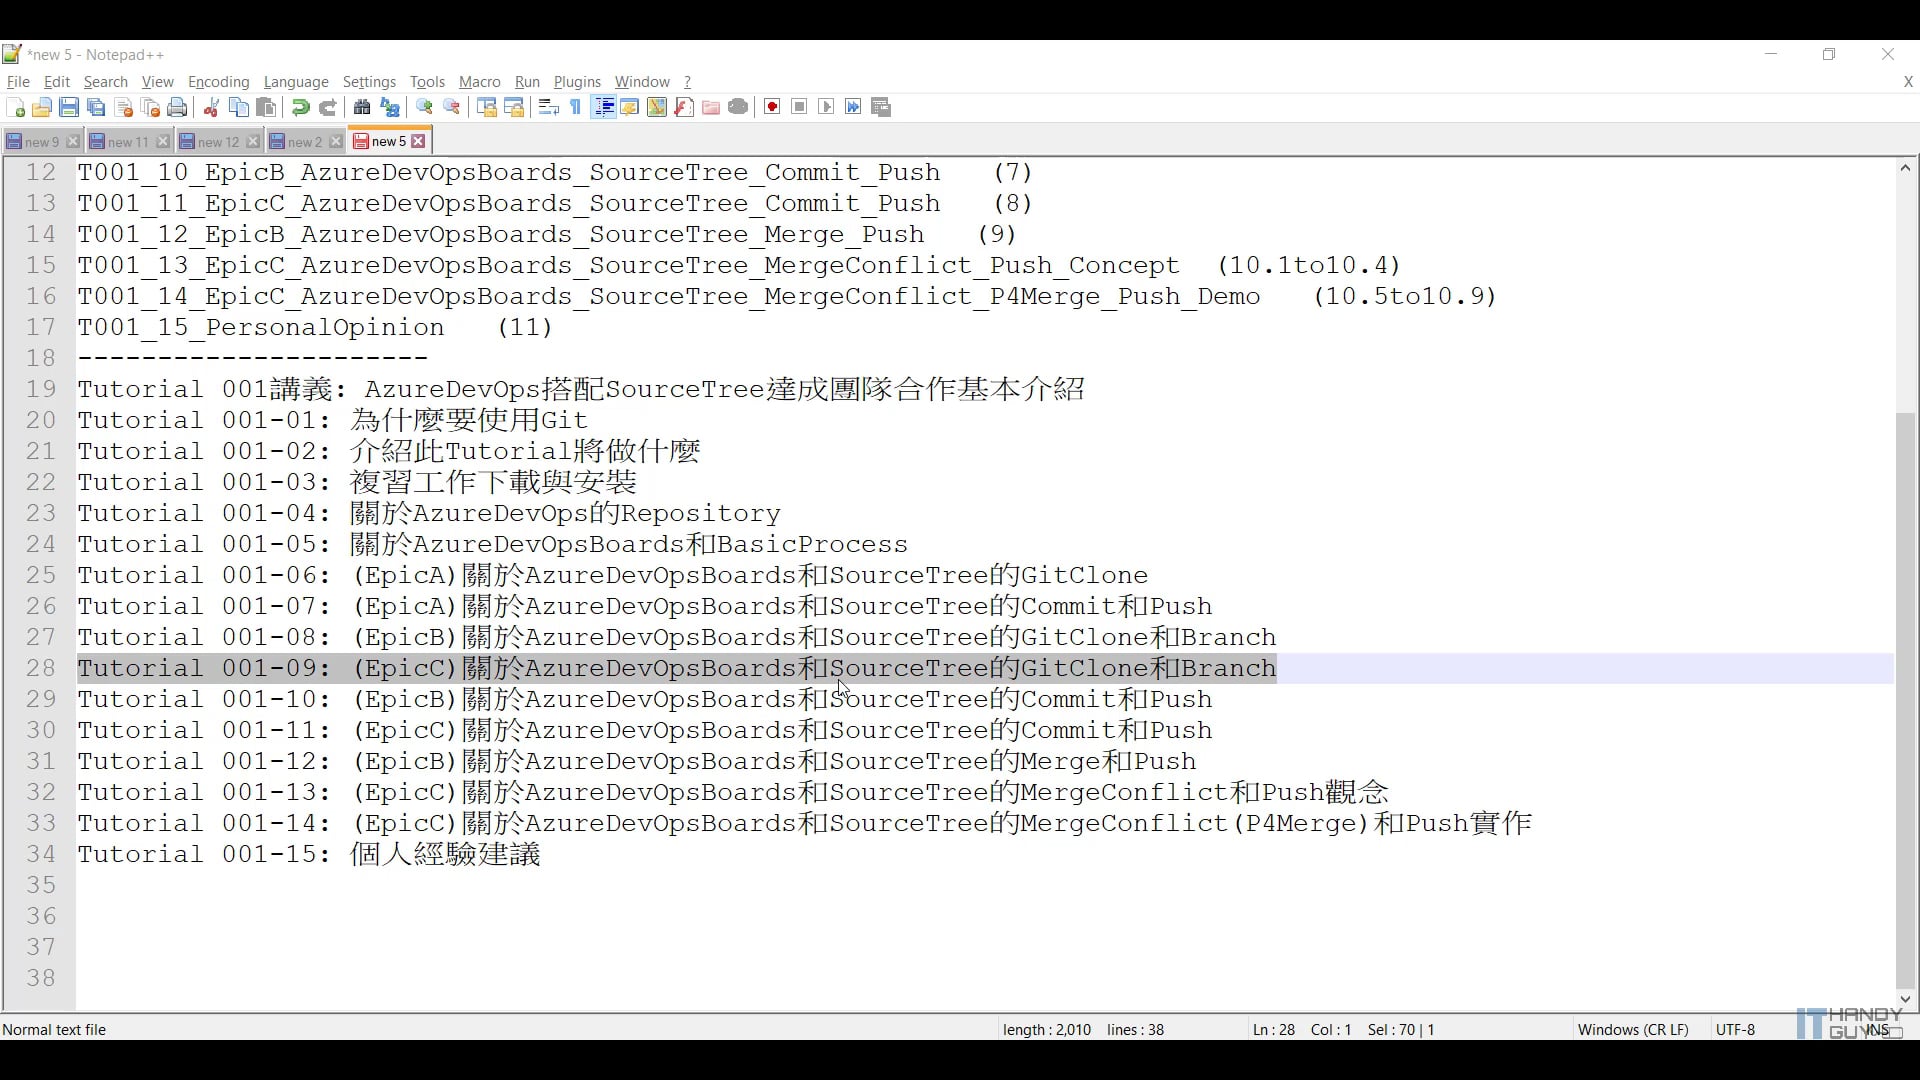Start macro recording with the red record icon
1920x1080 pixels.
pos(773,107)
